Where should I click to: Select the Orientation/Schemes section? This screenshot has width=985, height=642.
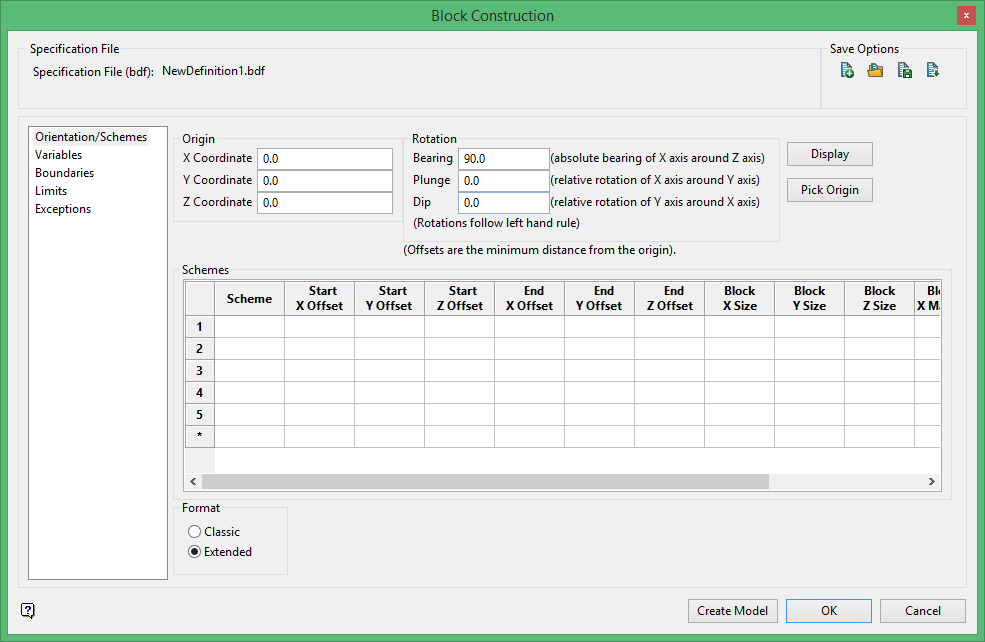[90, 137]
